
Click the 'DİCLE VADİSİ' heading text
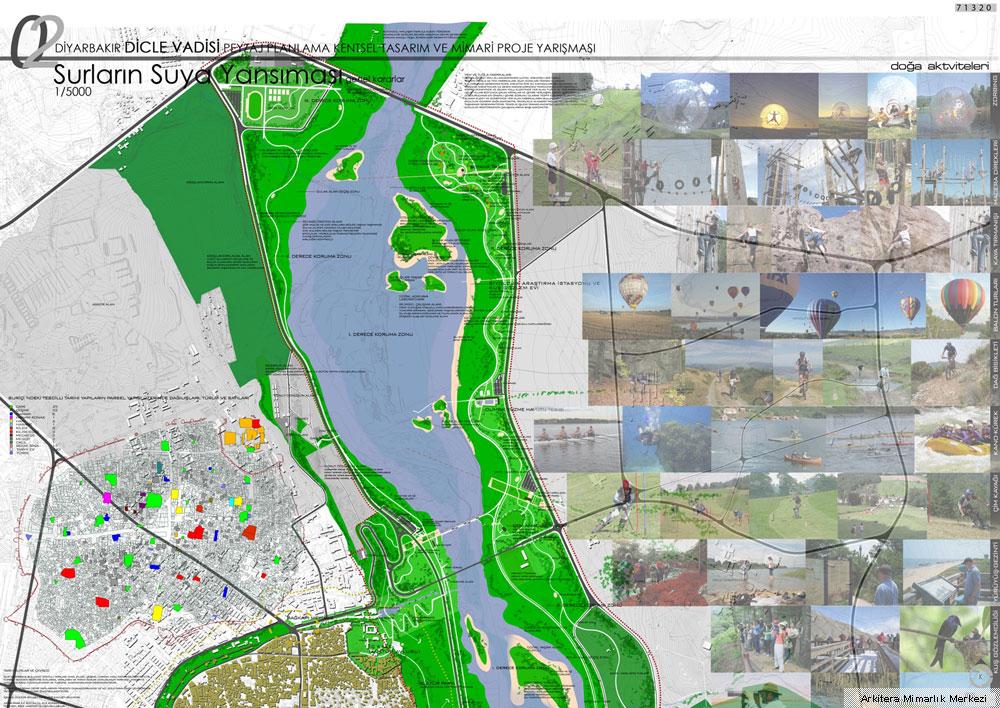coord(172,47)
